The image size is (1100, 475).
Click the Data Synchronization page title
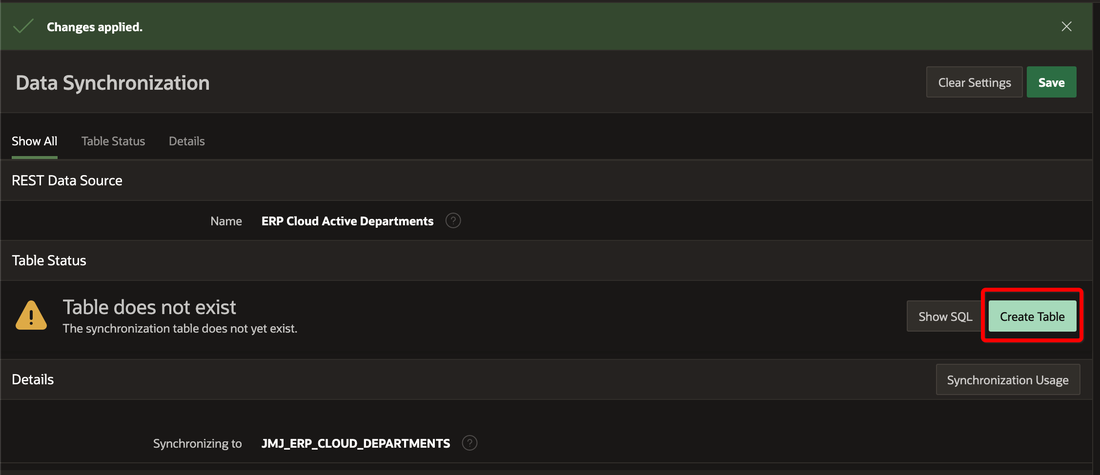coord(112,82)
